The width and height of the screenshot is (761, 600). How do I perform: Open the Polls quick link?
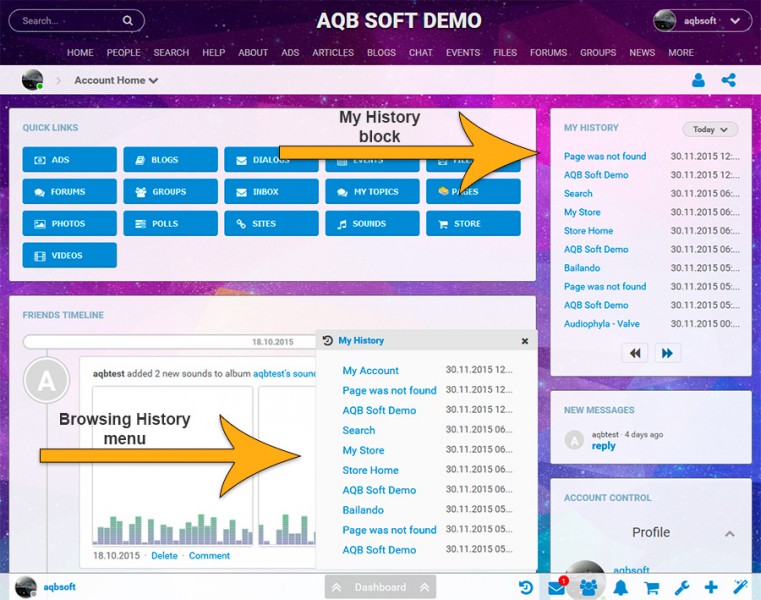pyautogui.click(x=170, y=224)
